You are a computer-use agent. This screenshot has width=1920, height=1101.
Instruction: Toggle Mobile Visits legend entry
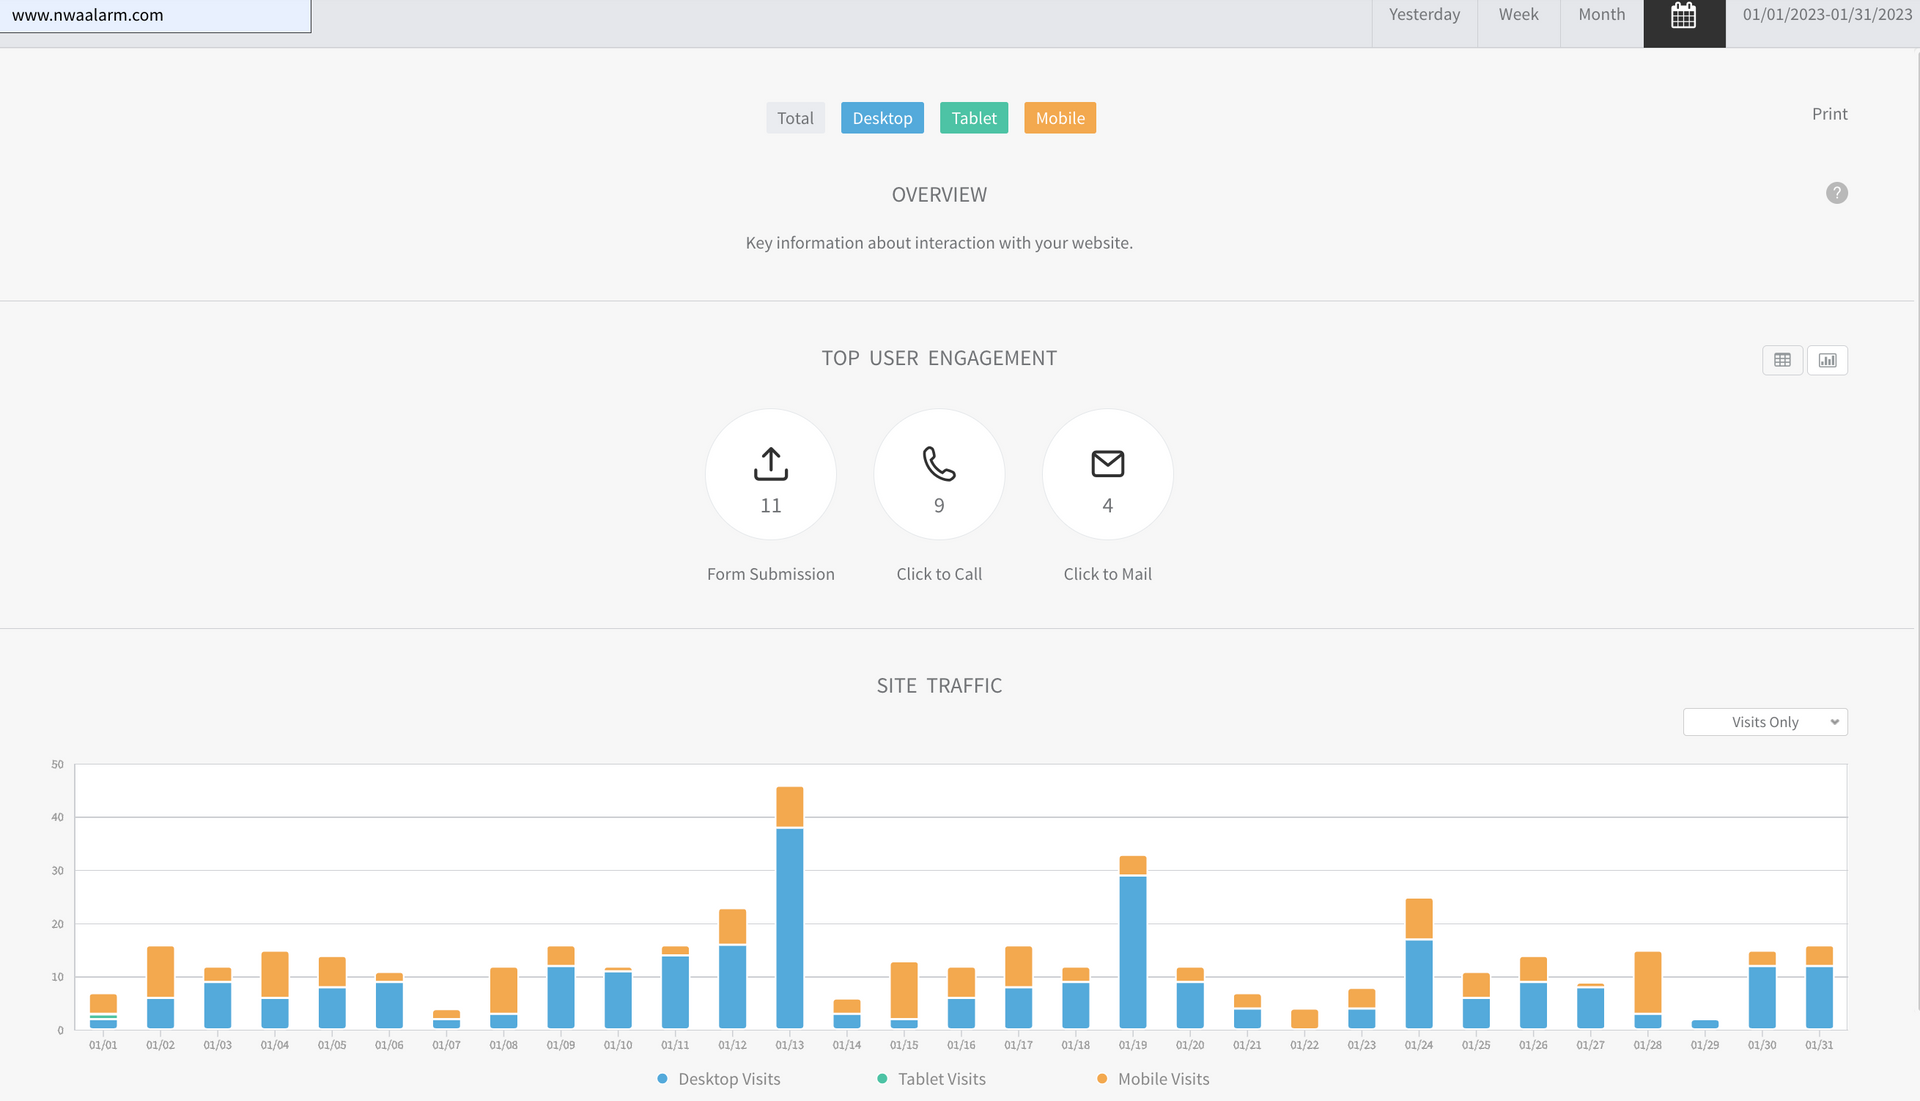pos(1163,1079)
